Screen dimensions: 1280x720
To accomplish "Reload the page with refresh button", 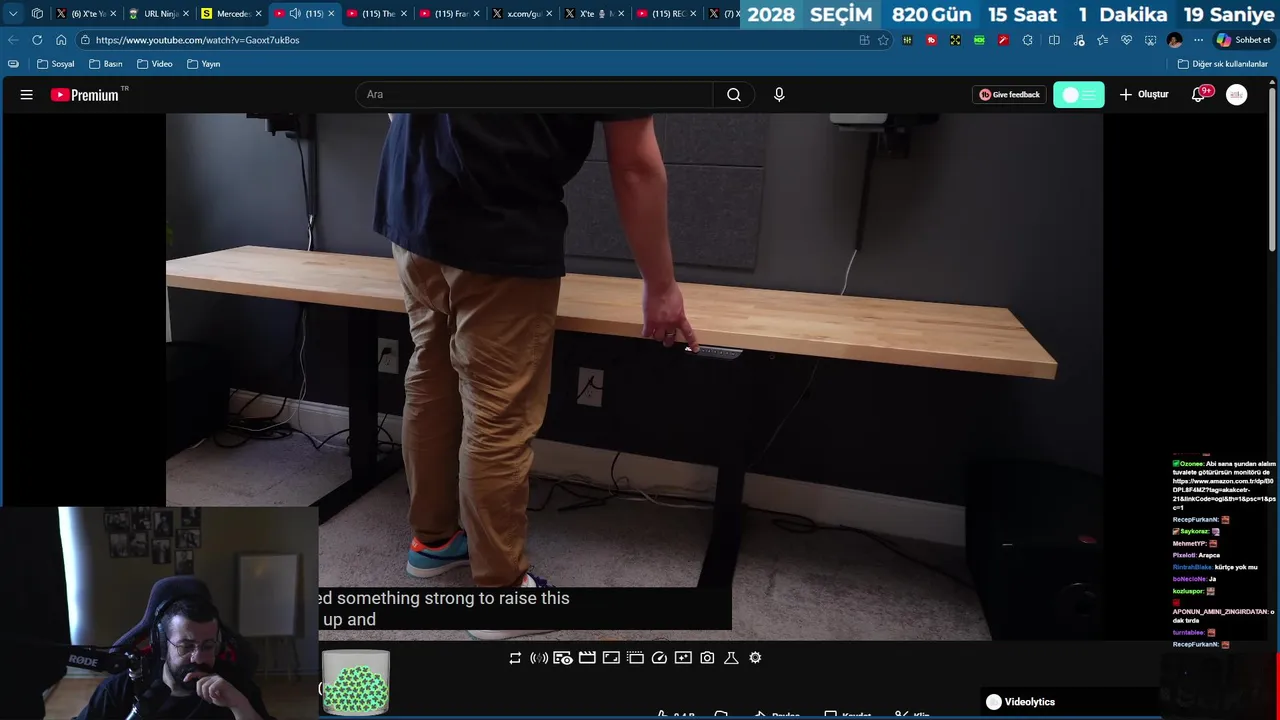I will click(x=37, y=40).
